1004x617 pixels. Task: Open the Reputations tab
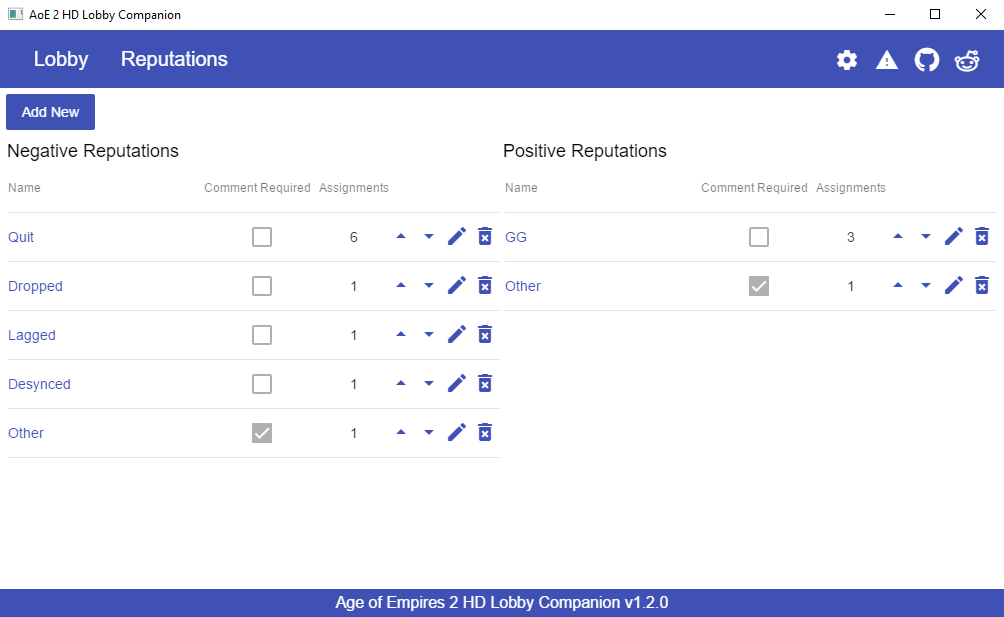point(174,59)
